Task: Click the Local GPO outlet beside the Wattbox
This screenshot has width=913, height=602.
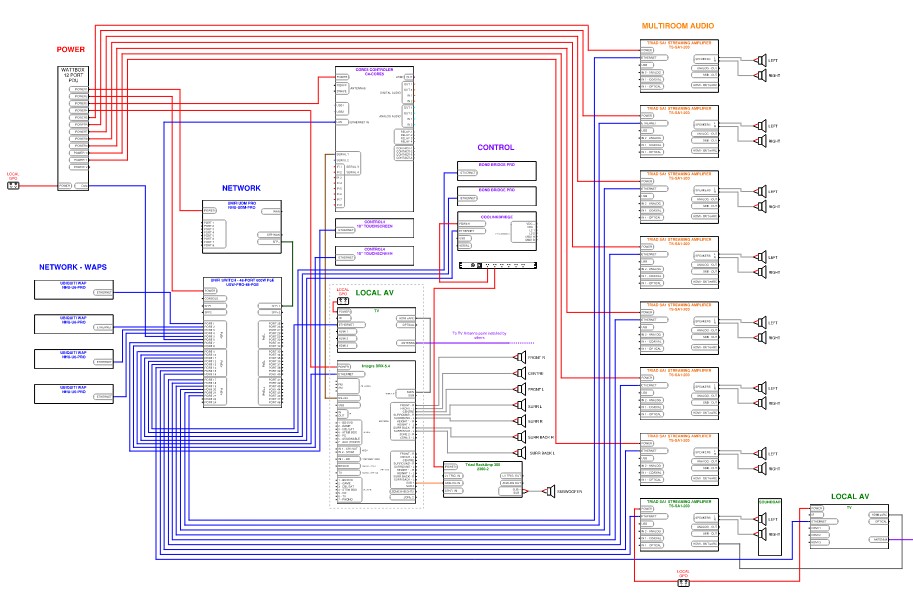Action: click(x=13, y=185)
